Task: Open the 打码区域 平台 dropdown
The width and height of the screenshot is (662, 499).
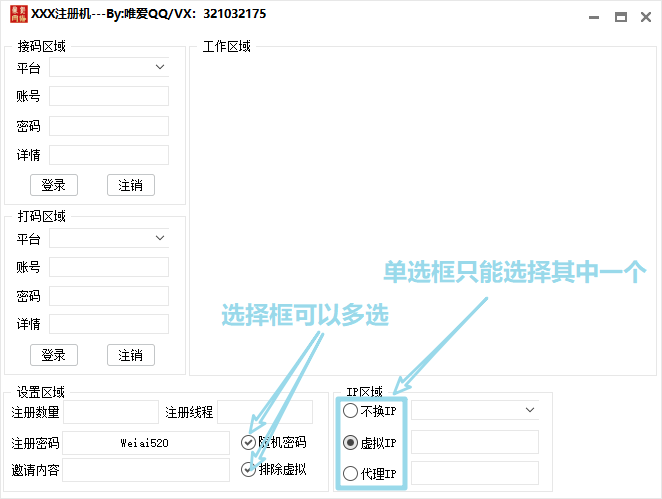Action: [x=109, y=238]
